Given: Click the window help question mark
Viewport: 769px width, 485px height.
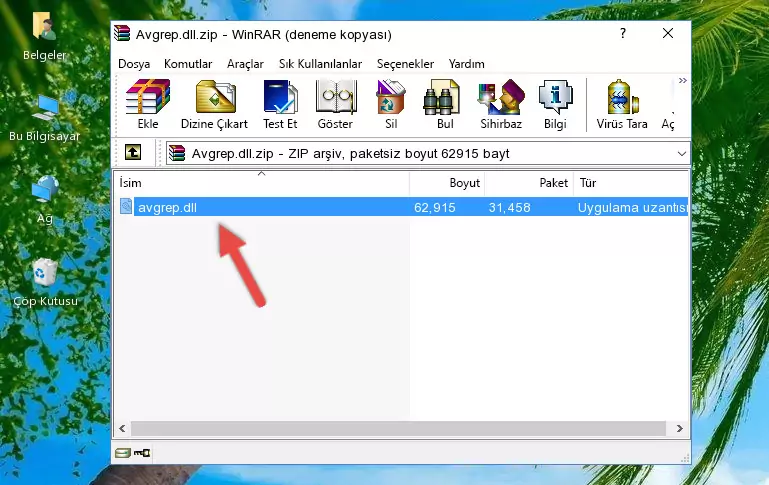Looking at the screenshot, I should 622,33.
